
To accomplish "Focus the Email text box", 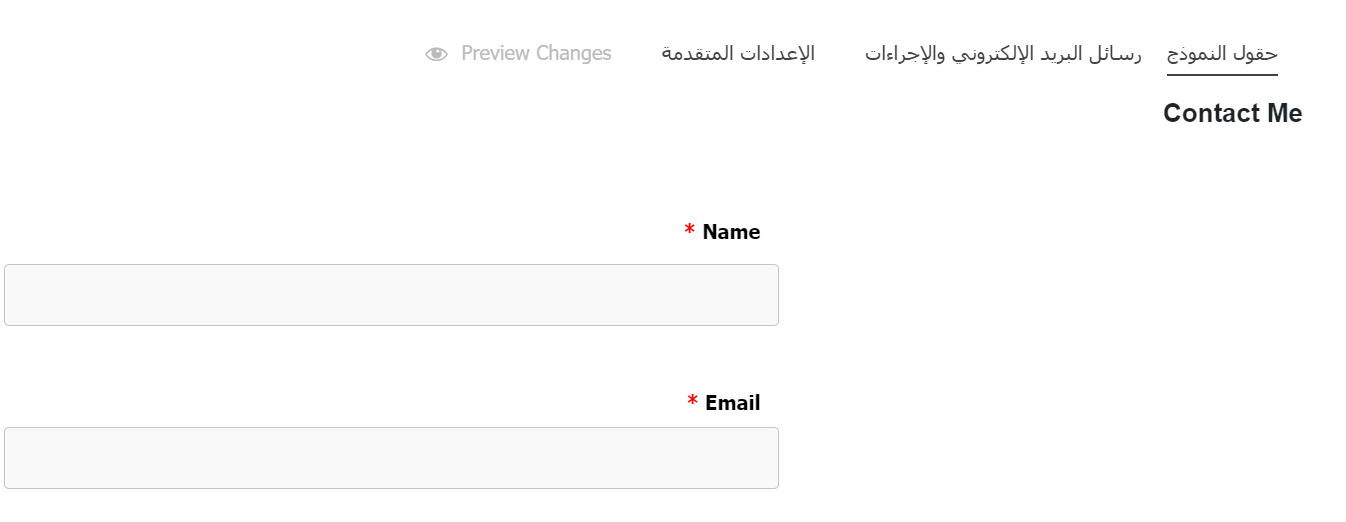I will click(x=391, y=458).
